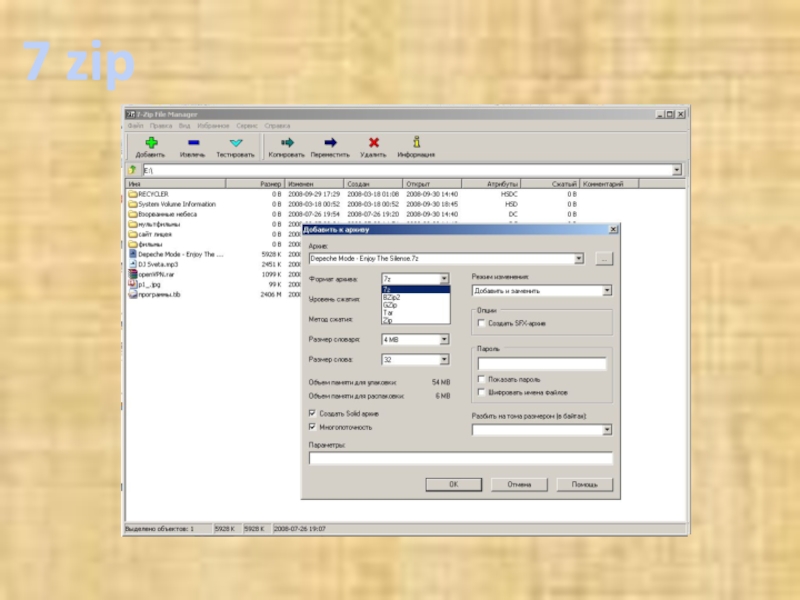
Task: Click the Информация (Info) toolbar icon
Action: [416, 142]
